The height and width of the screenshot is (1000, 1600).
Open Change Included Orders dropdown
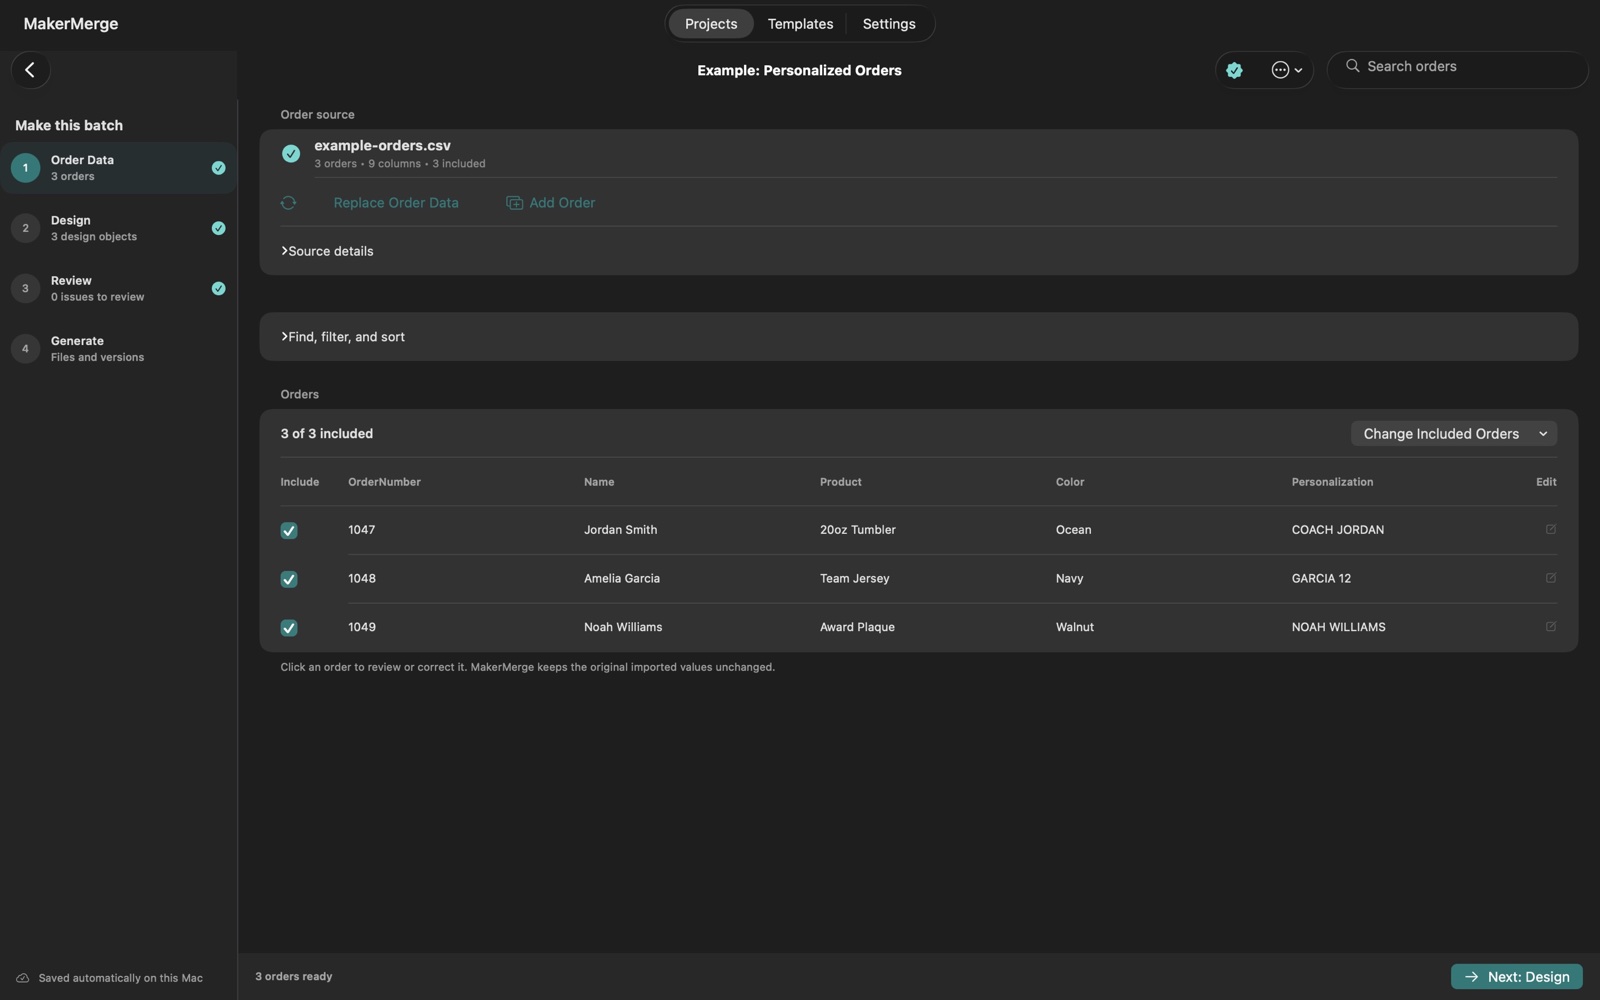point(1454,434)
